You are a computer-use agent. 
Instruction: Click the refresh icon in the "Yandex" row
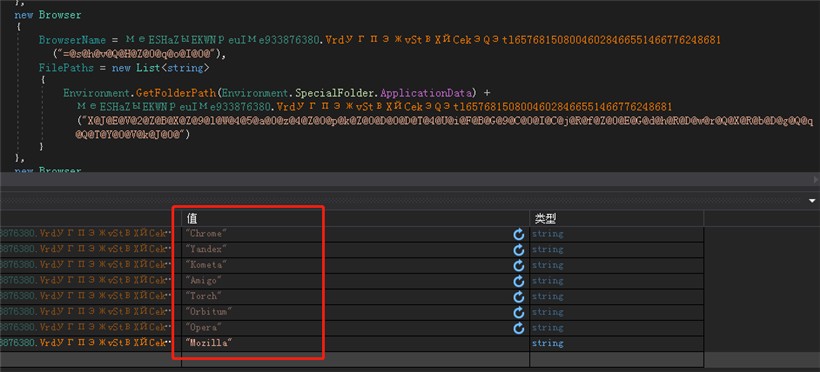point(519,250)
